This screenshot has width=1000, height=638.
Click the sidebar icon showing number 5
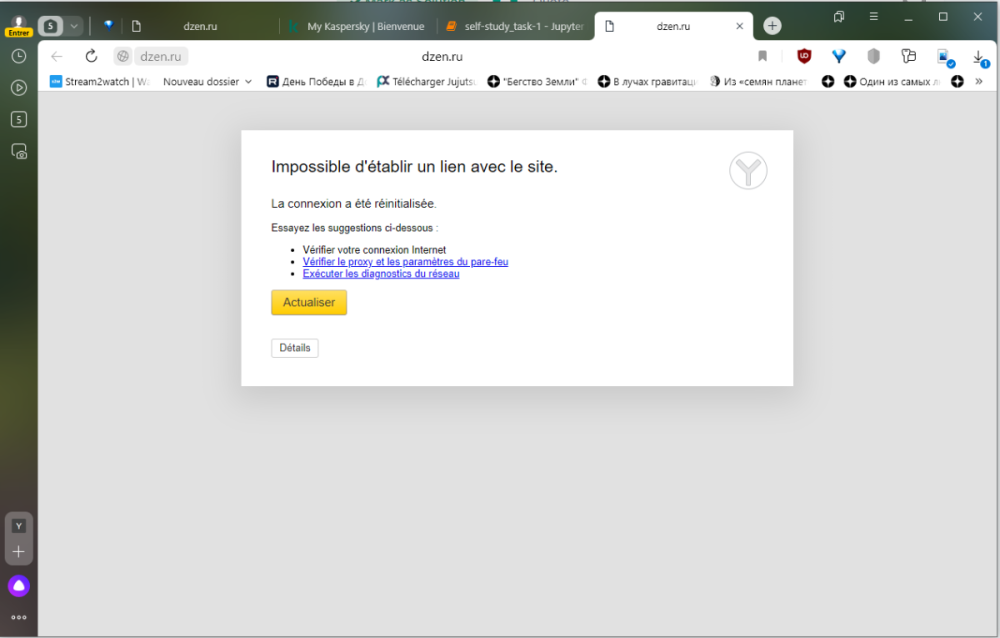click(18, 119)
